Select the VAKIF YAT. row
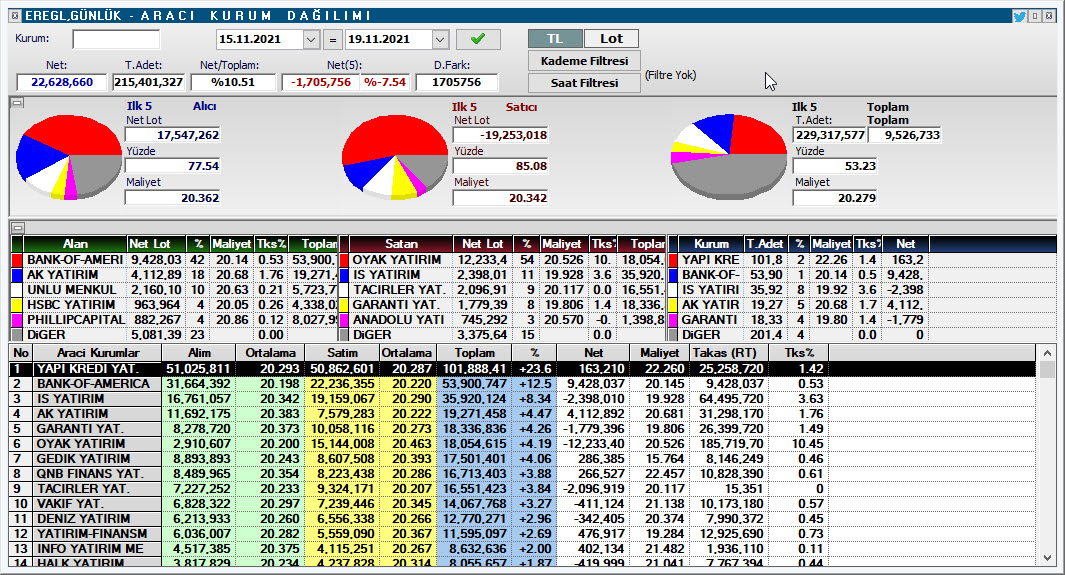The width and height of the screenshot is (1065, 575). pyautogui.click(x=522, y=503)
